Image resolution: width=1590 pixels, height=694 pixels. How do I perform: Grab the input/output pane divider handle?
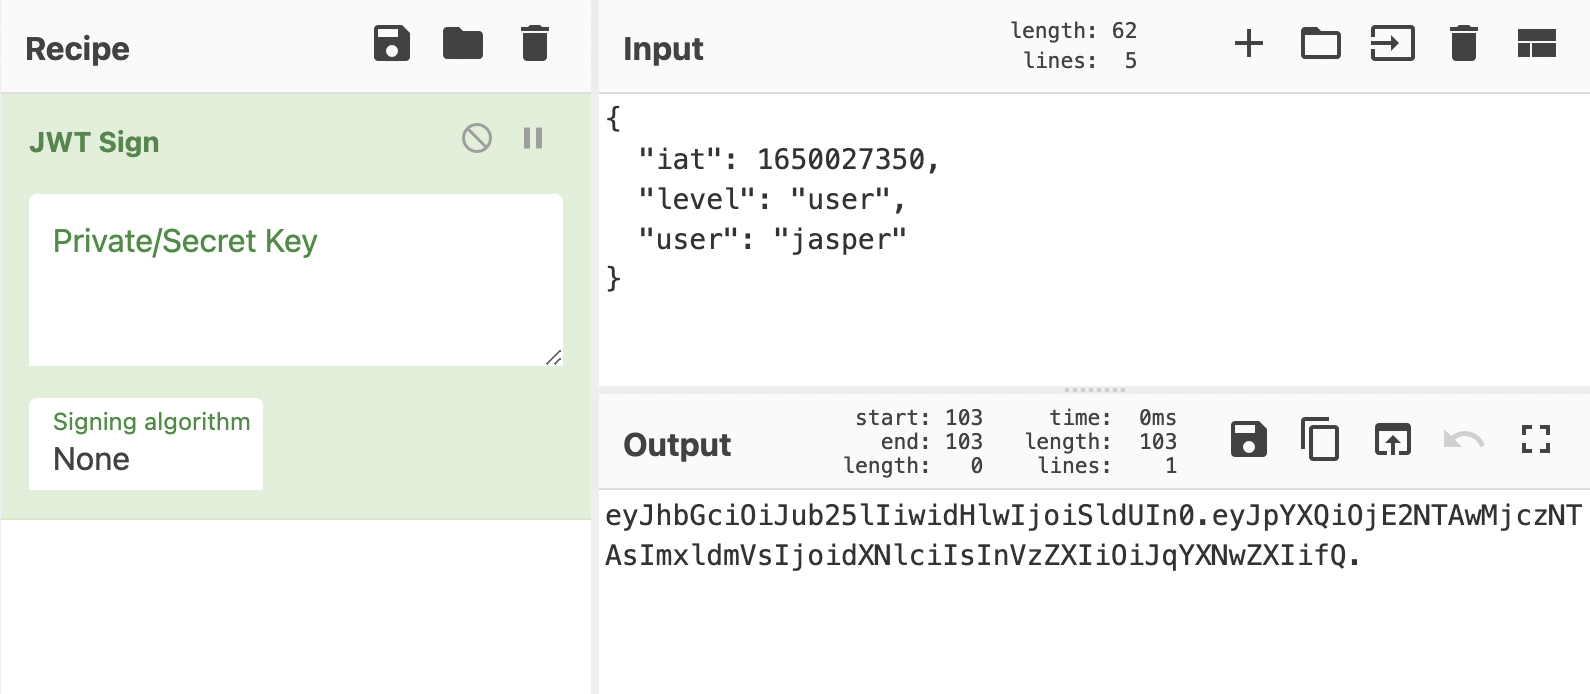(1094, 389)
